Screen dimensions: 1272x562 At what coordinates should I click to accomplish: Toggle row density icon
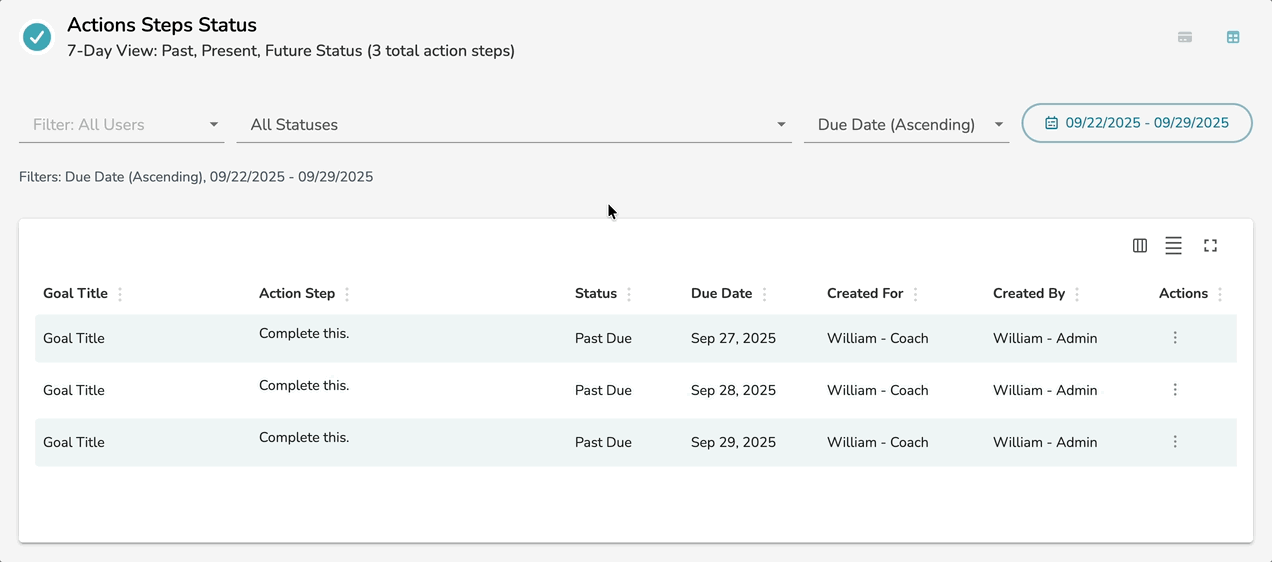[1173, 246]
